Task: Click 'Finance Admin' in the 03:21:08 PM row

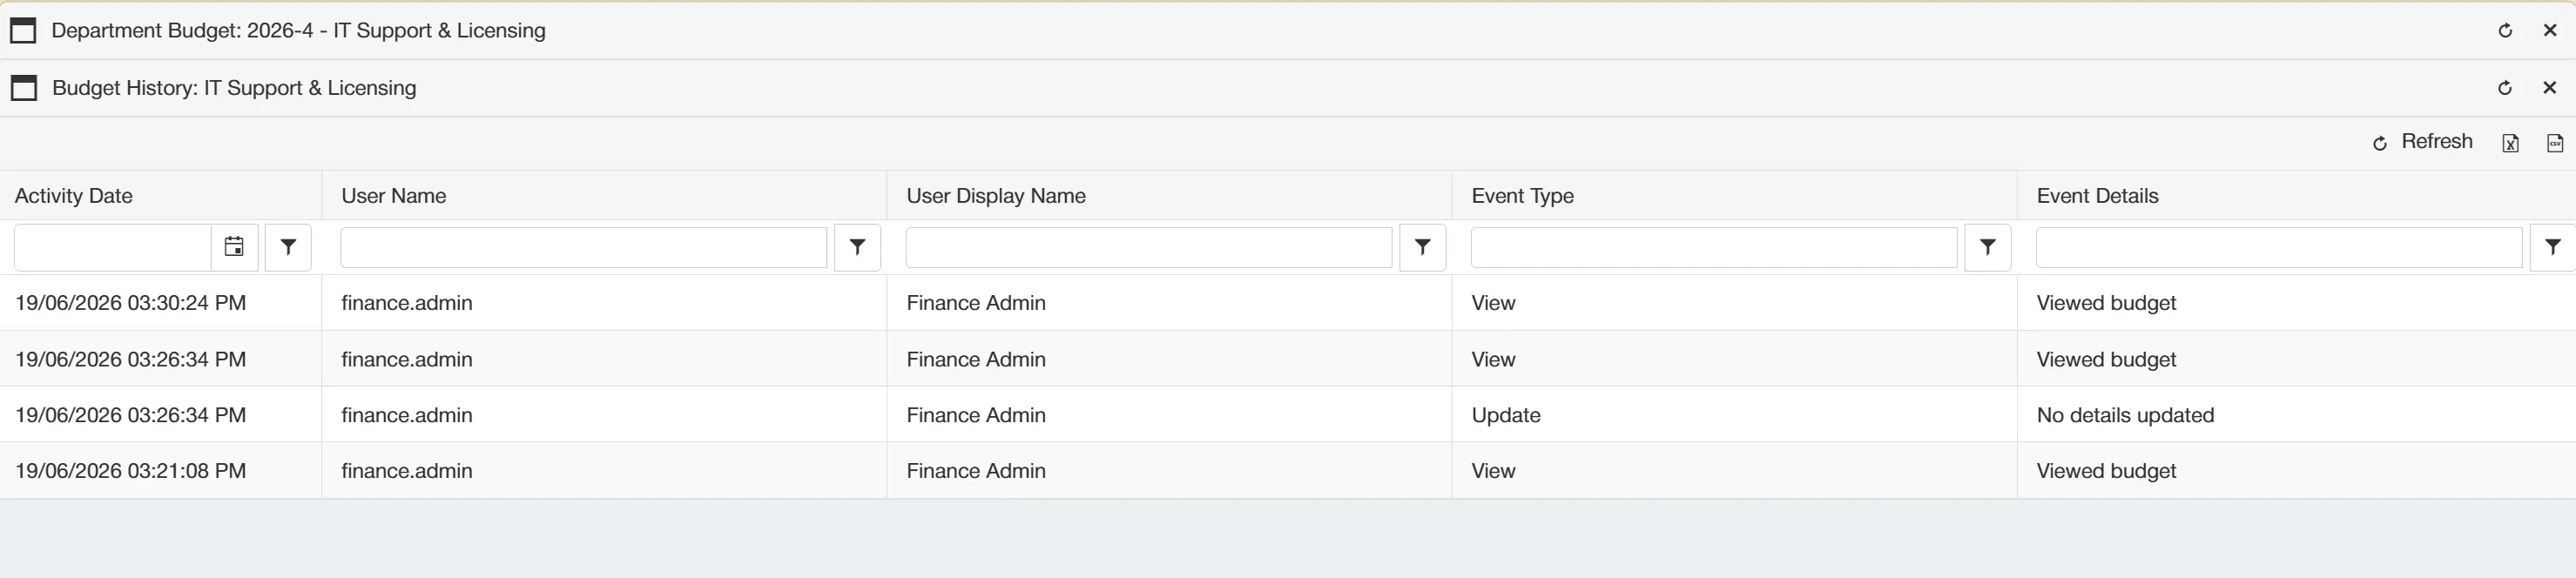Action: pyautogui.click(x=976, y=471)
